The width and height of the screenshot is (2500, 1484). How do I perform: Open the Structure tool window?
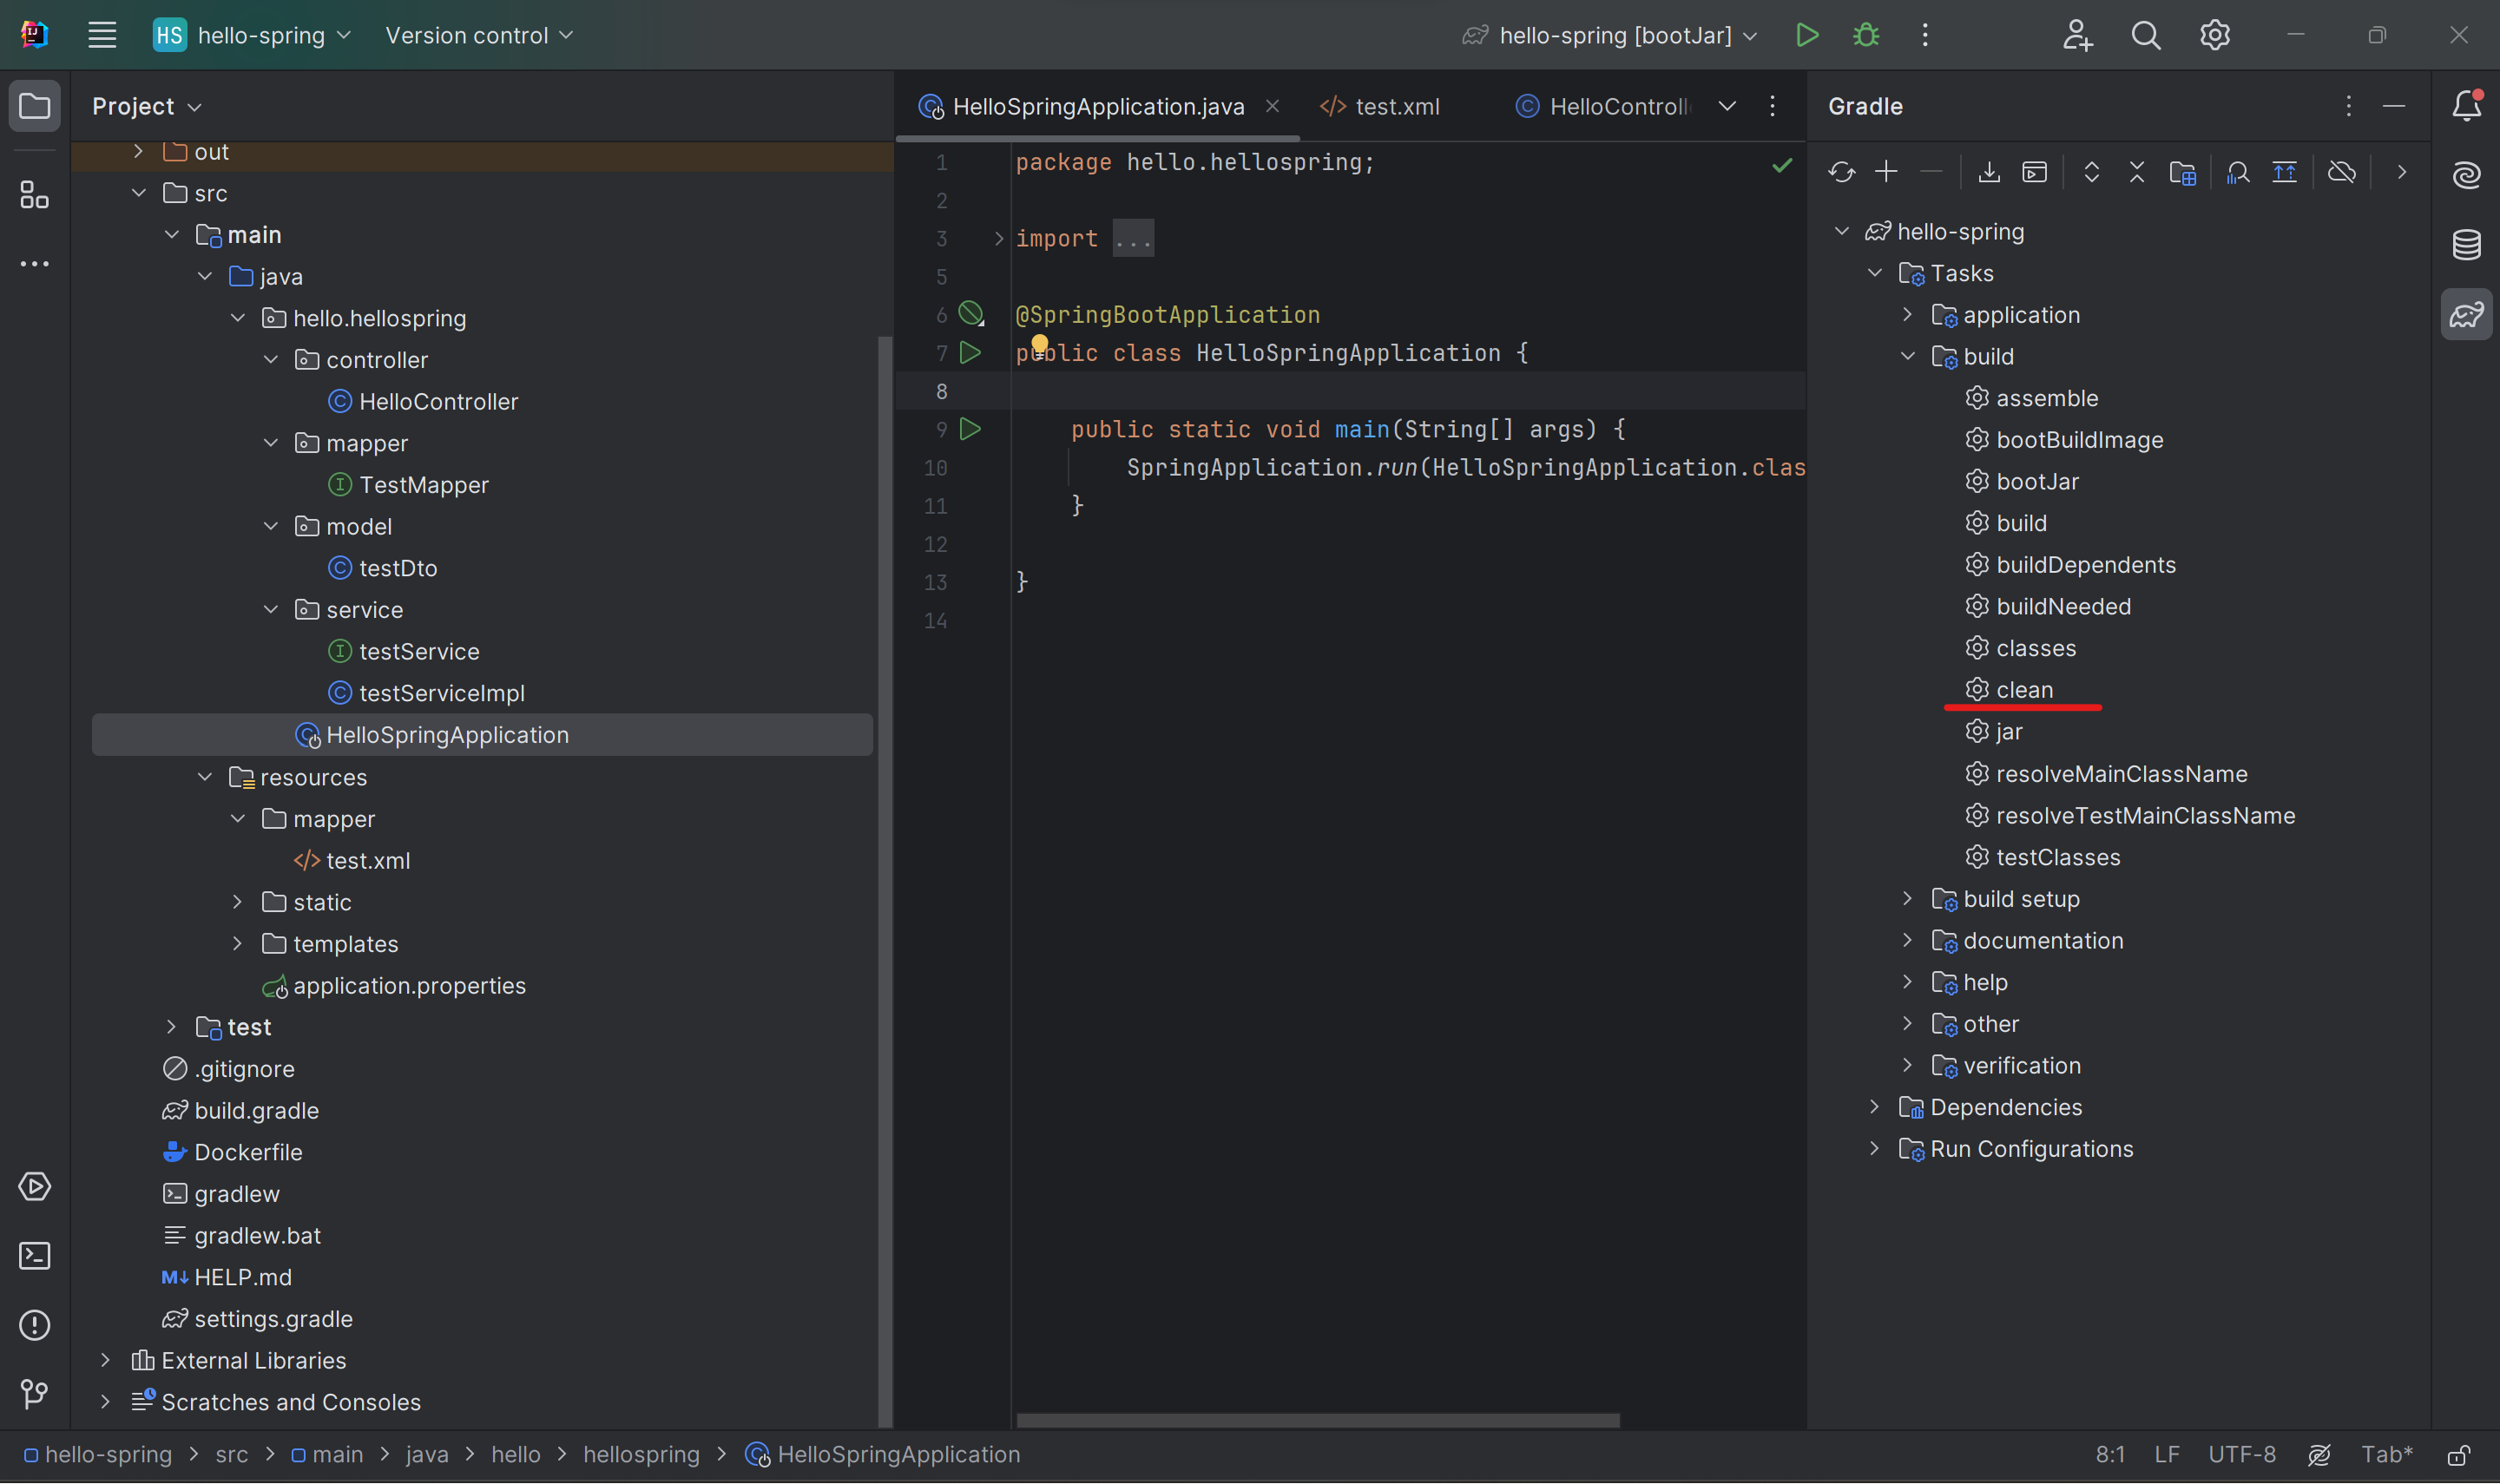[x=35, y=195]
